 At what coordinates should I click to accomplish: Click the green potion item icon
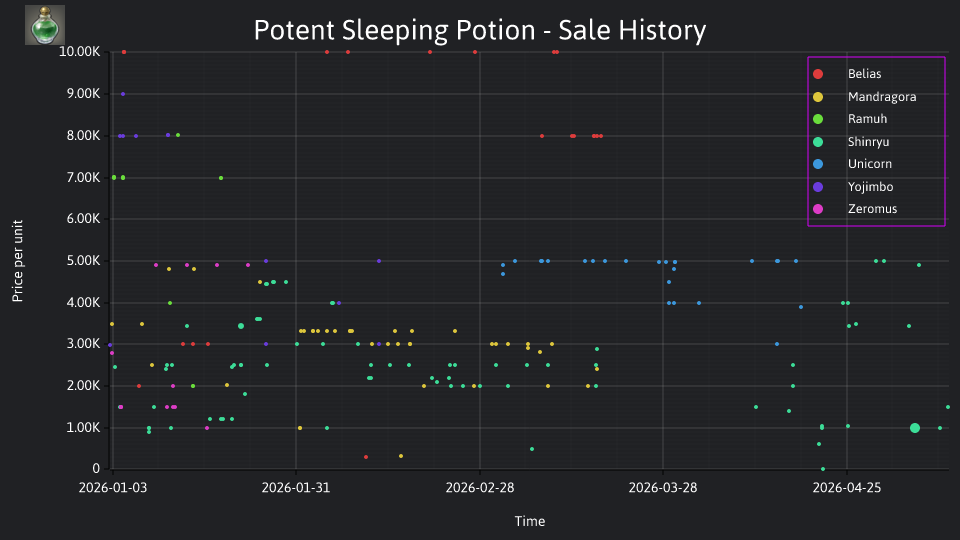coord(45,25)
